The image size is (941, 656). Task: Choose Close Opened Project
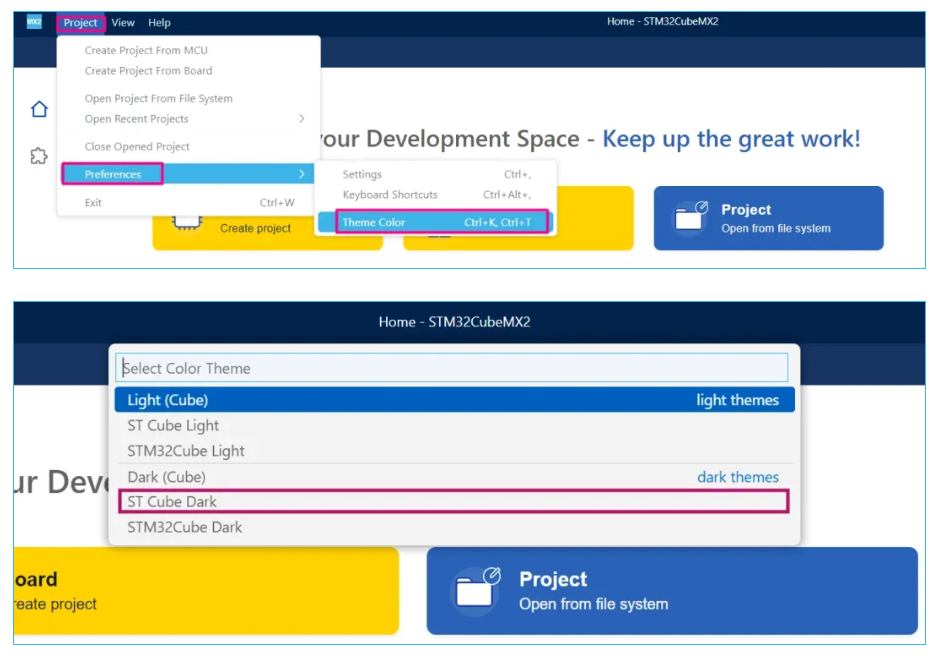137,146
